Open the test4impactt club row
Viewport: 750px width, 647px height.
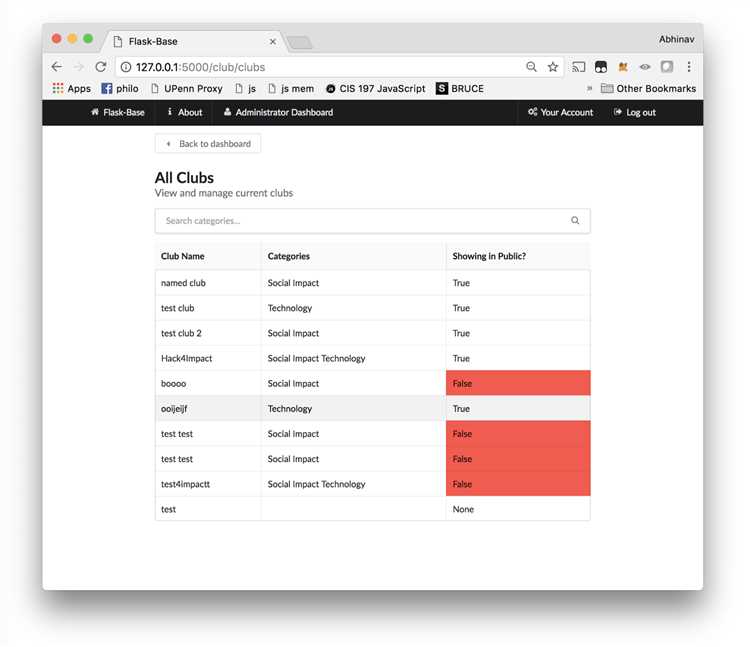373,484
